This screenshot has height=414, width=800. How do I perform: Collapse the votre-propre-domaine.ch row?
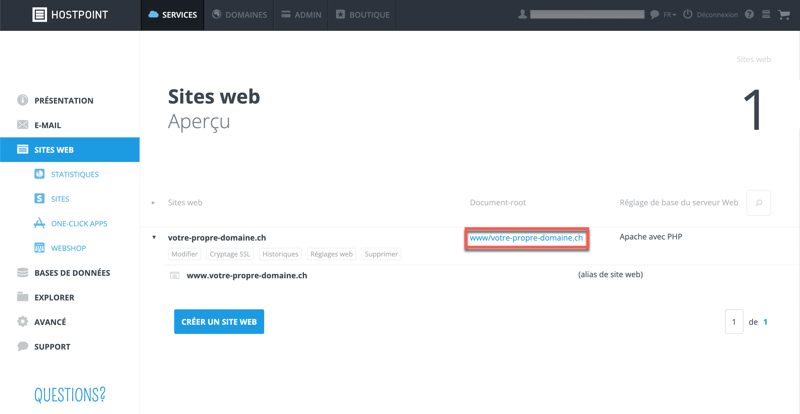click(154, 237)
